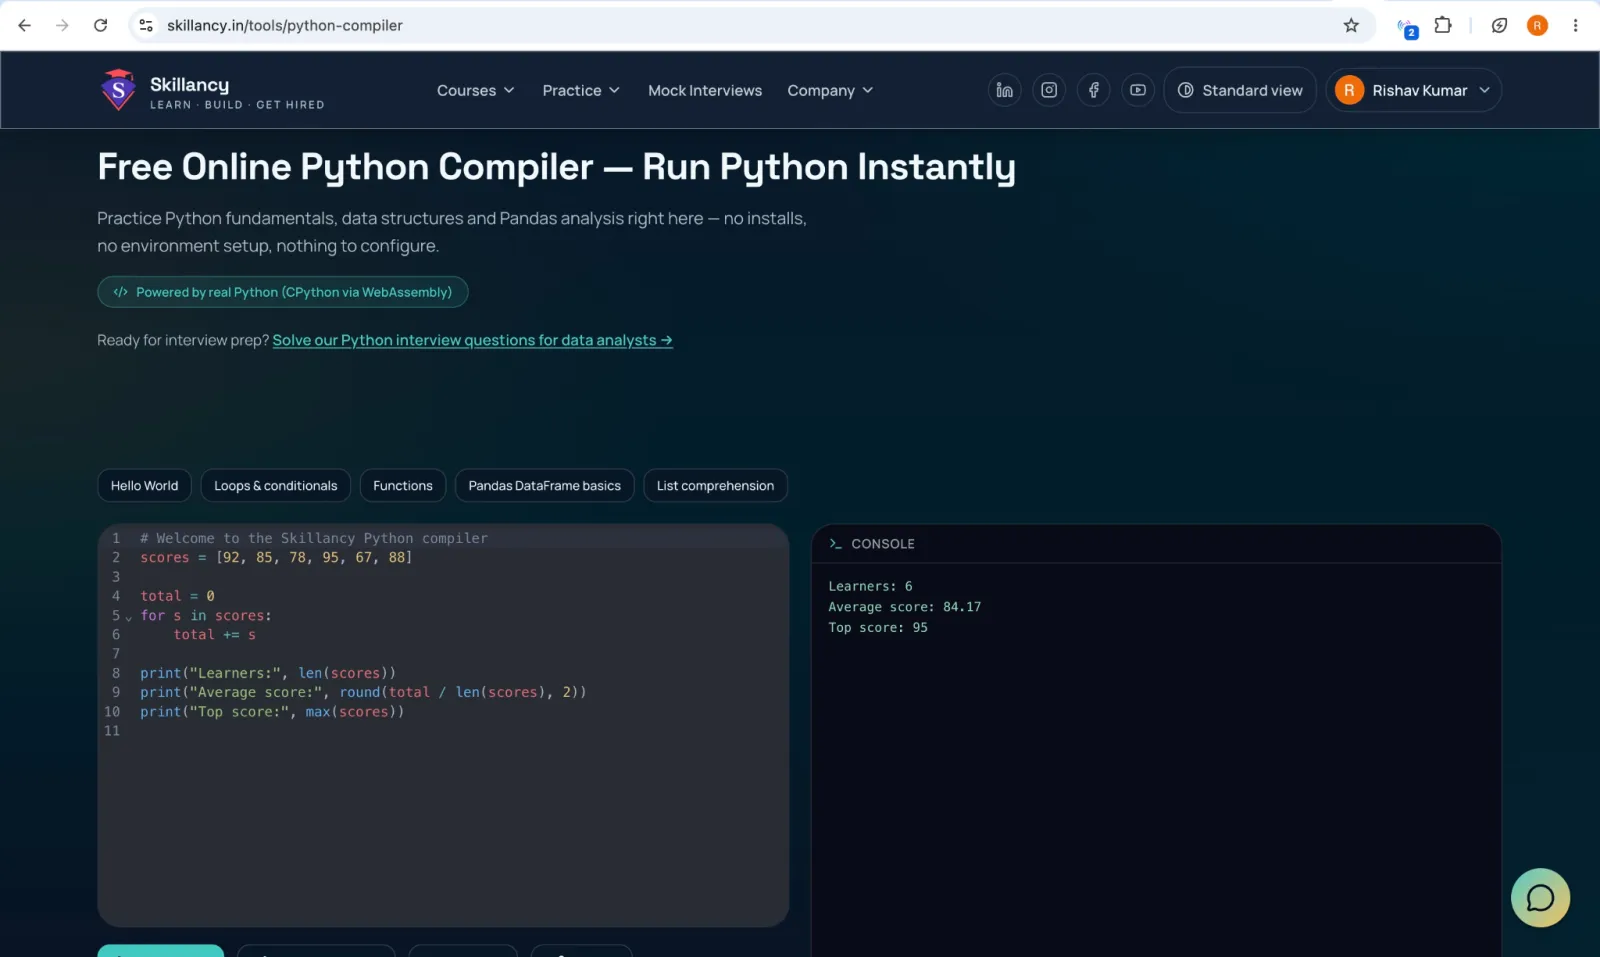Open the Rishav Kumar account dropdown
This screenshot has width=1600, height=957.
tap(1413, 90)
